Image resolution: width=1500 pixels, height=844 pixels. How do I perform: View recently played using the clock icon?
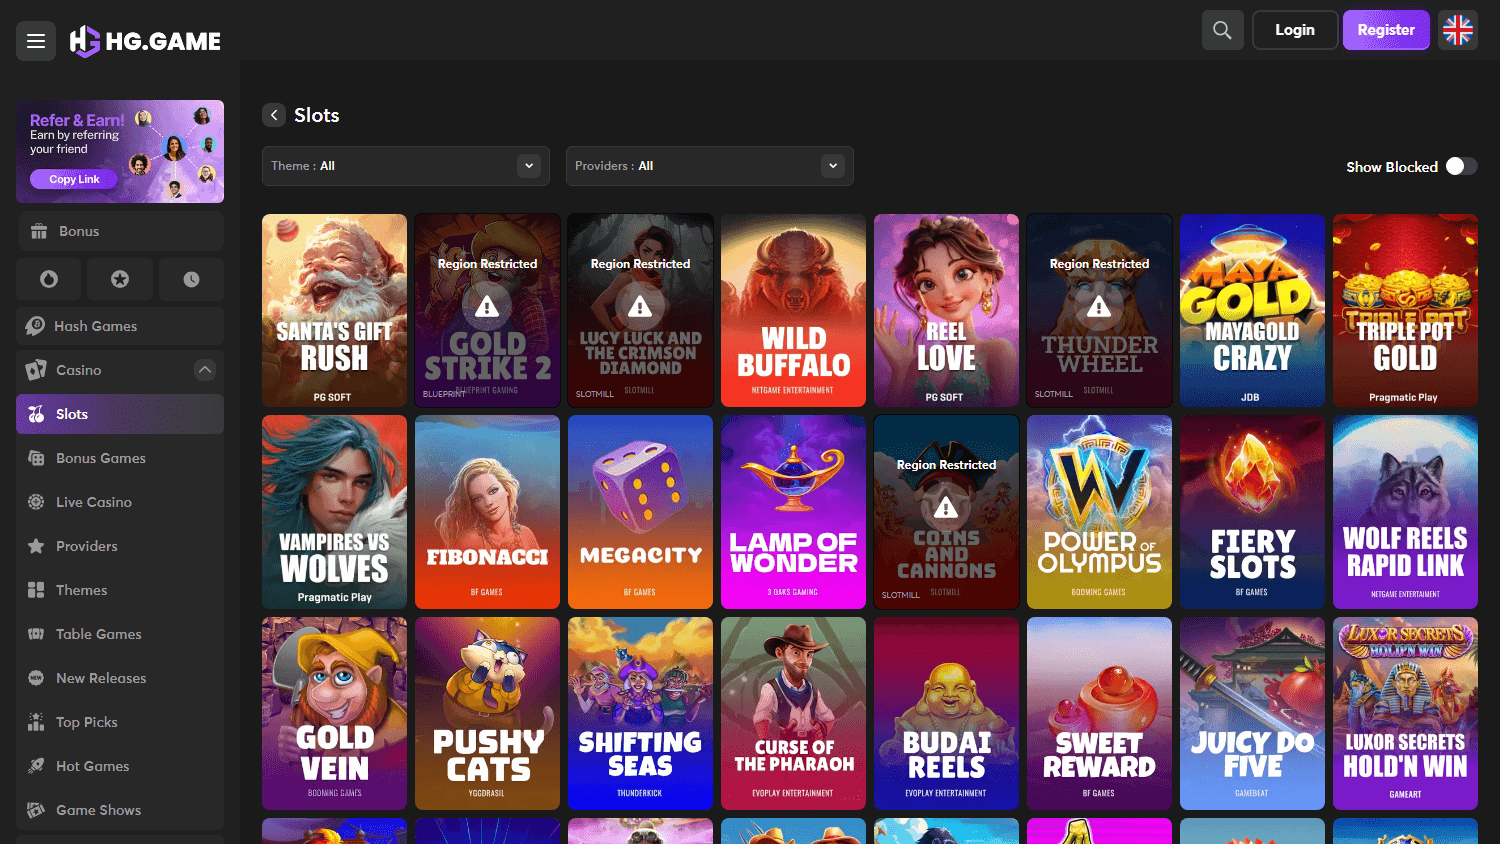click(x=191, y=279)
